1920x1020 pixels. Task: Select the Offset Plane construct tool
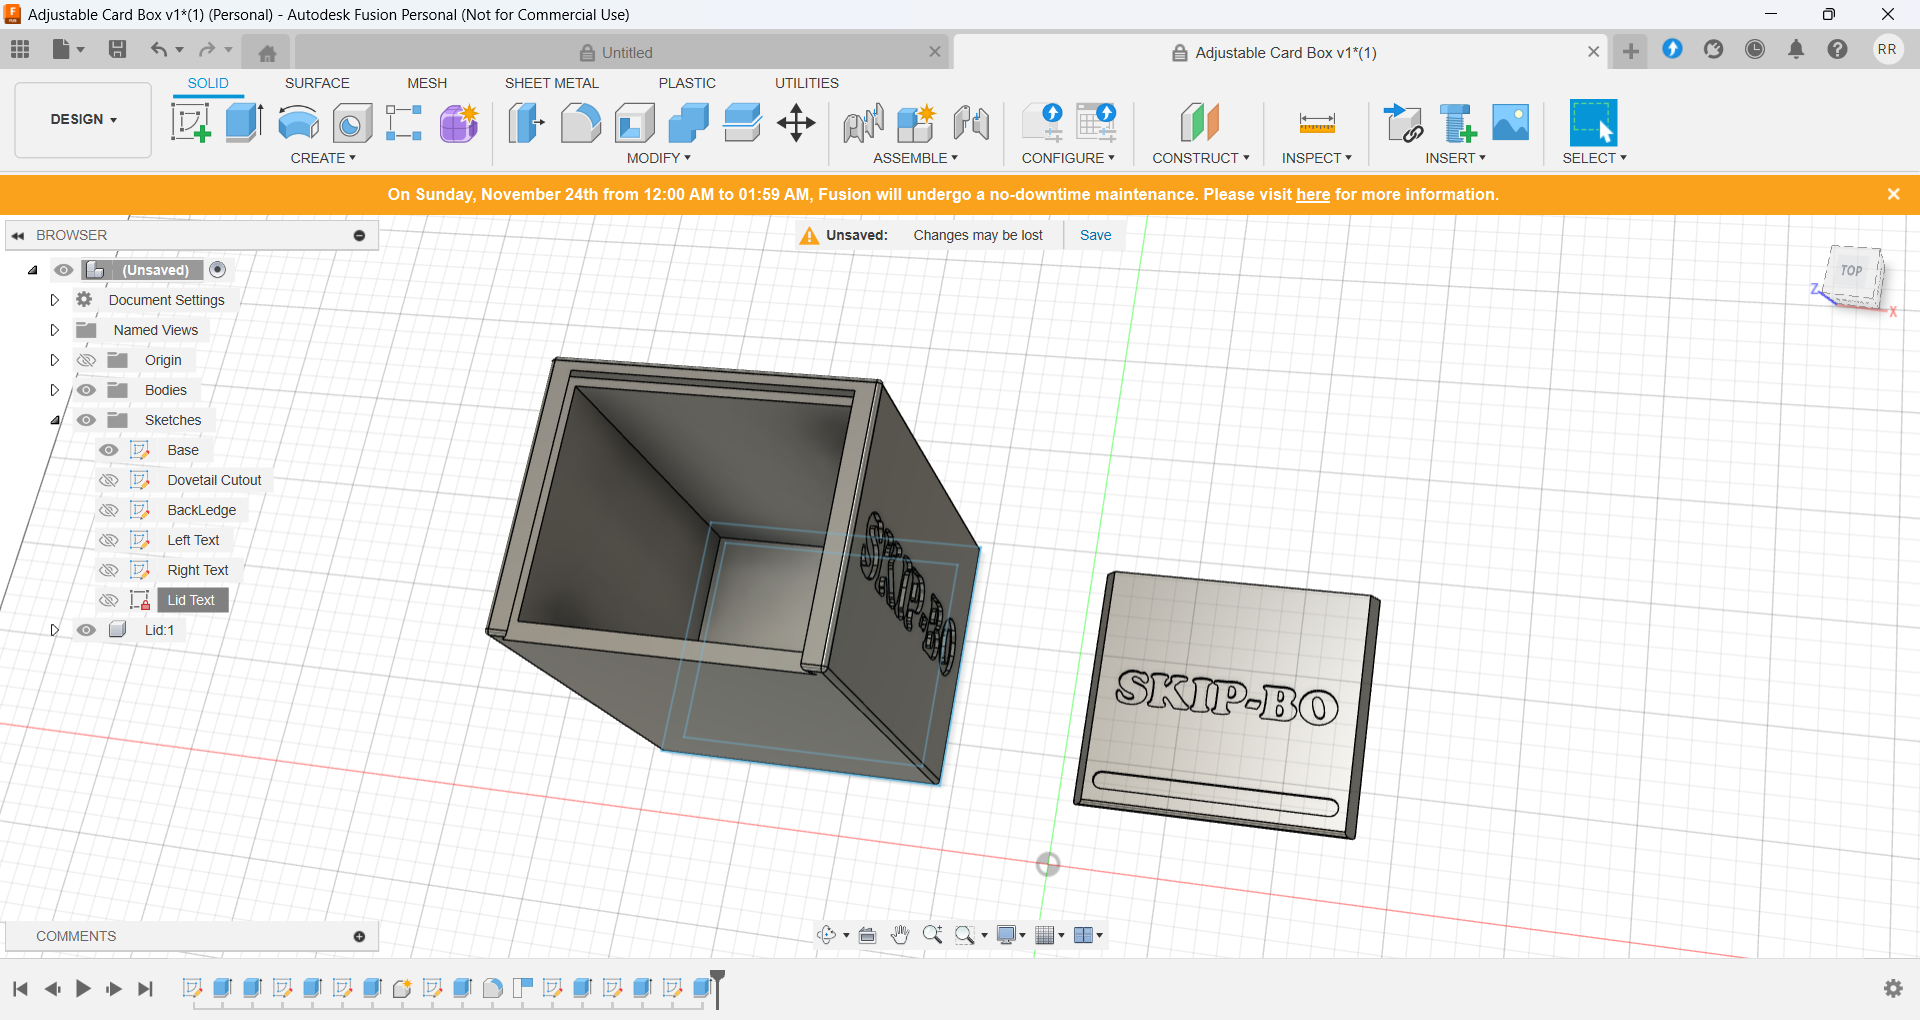point(1200,123)
